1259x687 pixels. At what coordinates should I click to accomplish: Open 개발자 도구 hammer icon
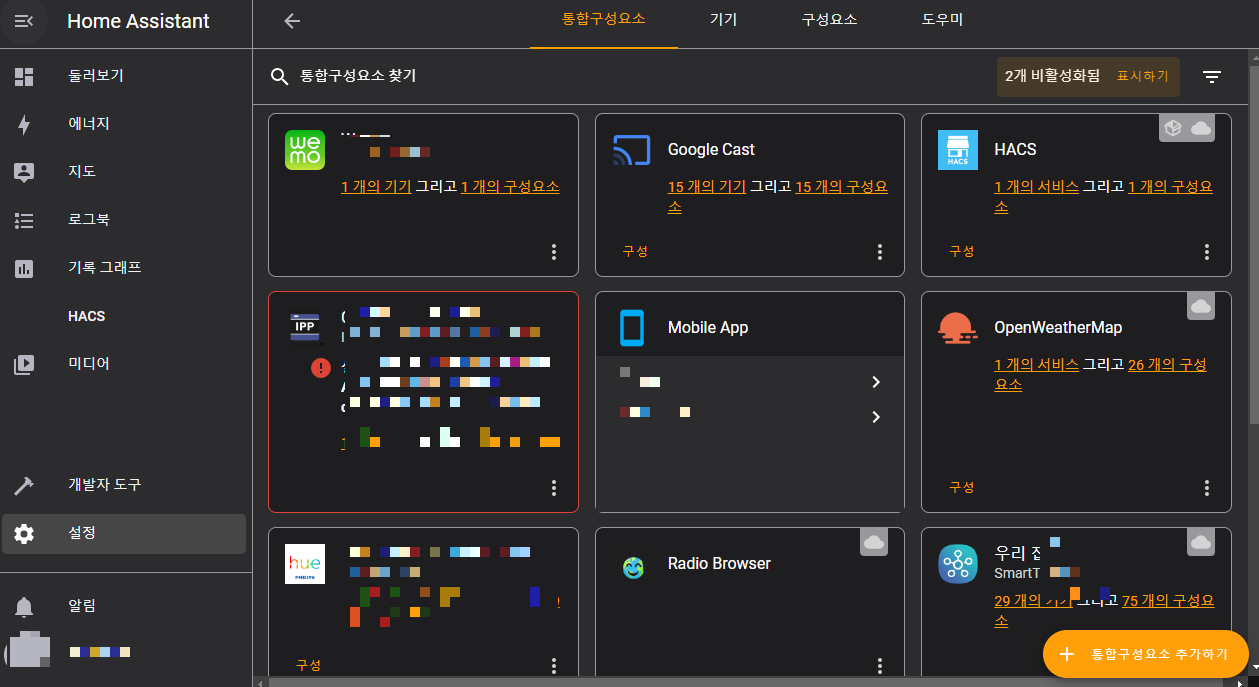(24, 485)
